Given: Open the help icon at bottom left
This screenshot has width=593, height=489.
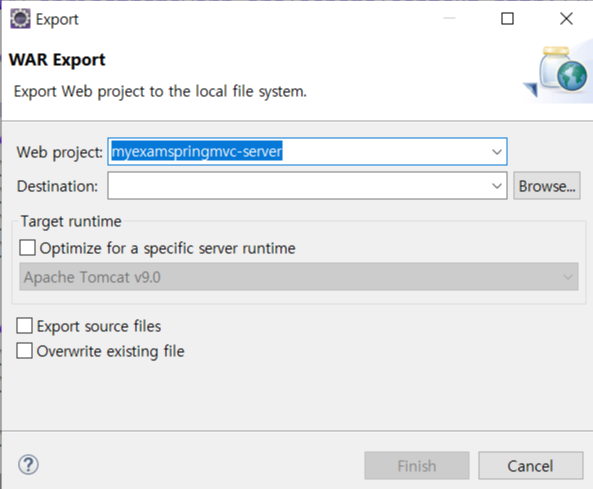Looking at the screenshot, I should 28,465.
